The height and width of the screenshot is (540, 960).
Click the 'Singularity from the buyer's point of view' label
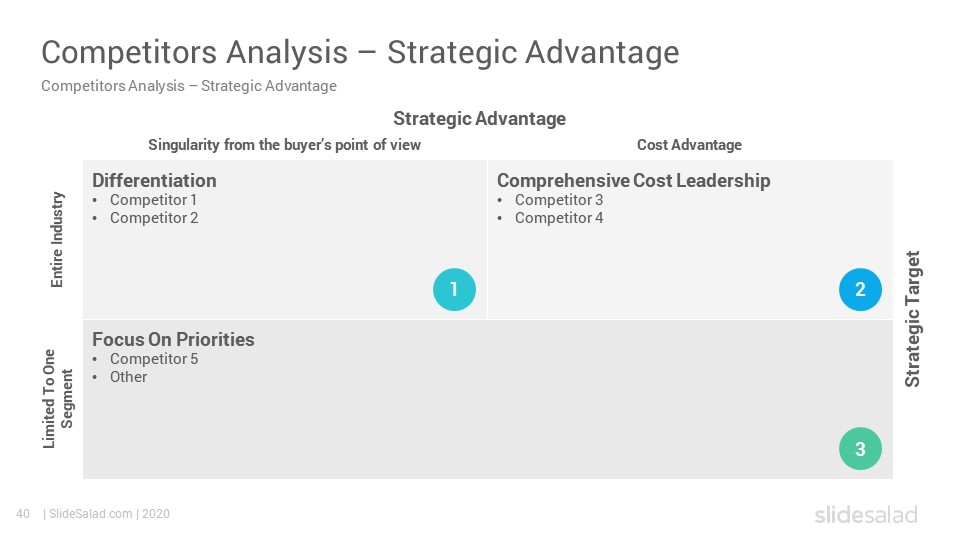[285, 145]
